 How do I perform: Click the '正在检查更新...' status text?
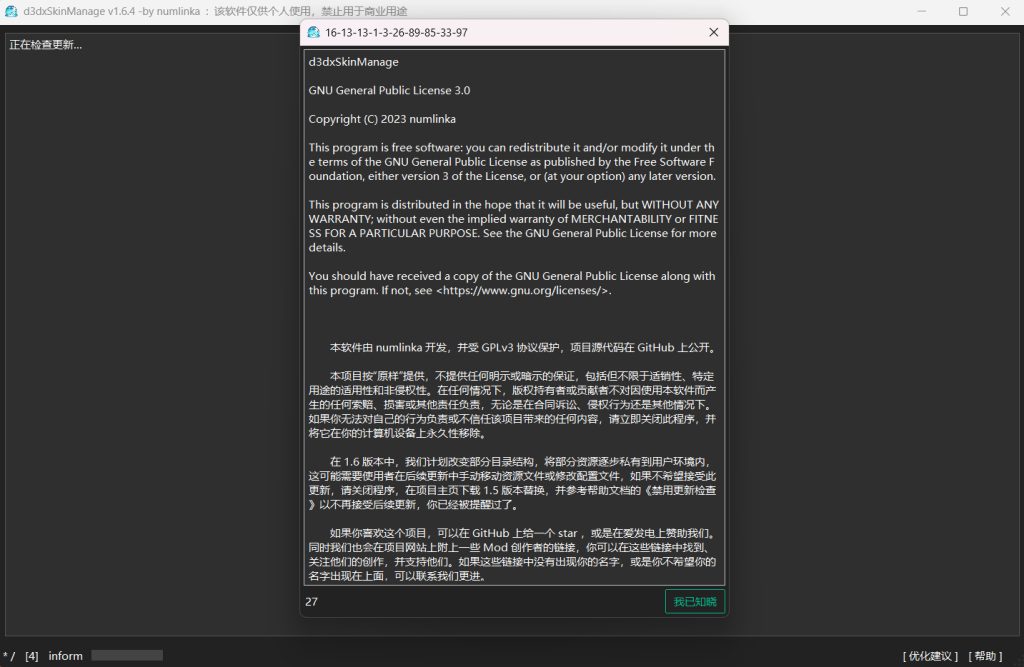tap(46, 45)
